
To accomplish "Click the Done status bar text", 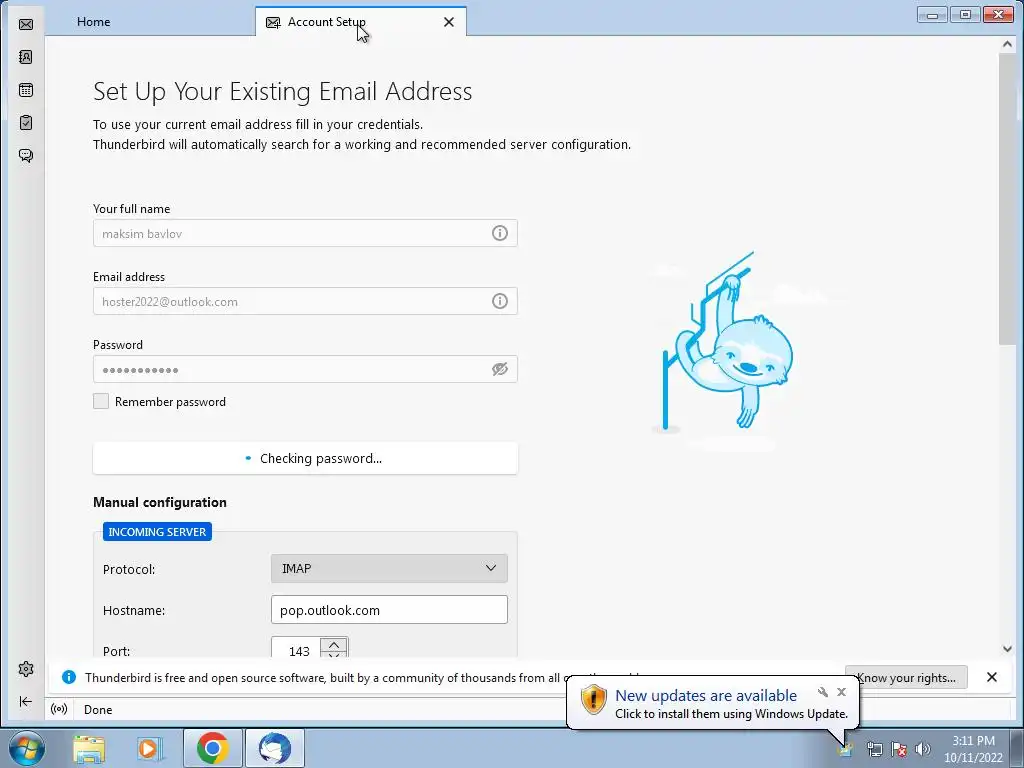I will click(x=98, y=710).
